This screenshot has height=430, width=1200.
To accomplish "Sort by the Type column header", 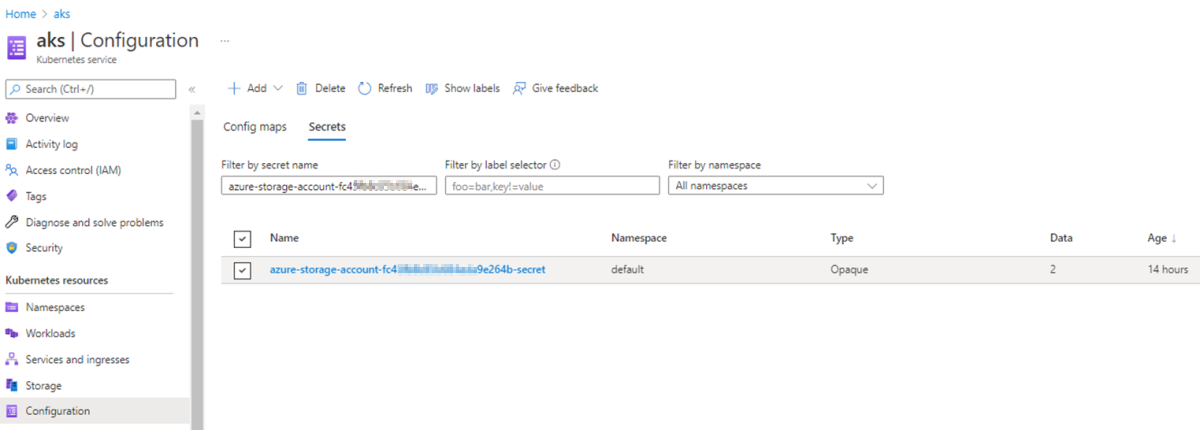I will point(841,238).
